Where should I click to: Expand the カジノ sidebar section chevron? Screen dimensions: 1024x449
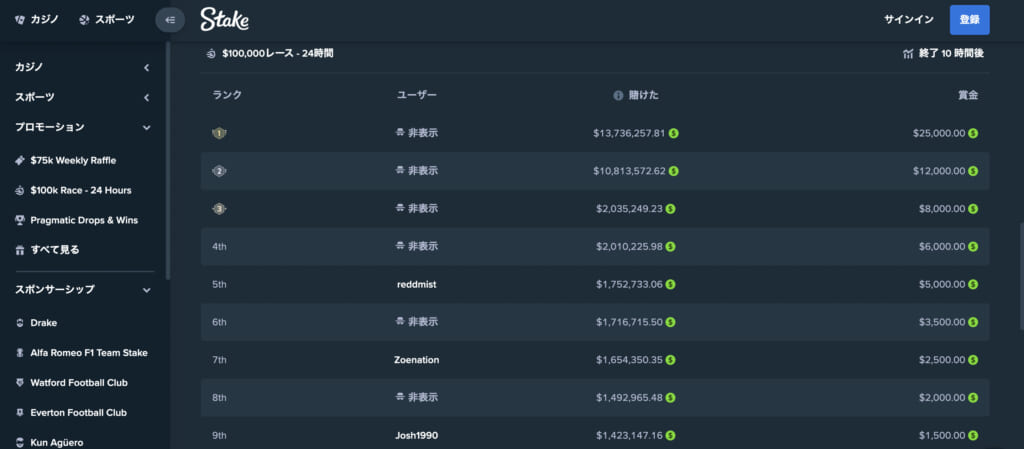click(x=147, y=67)
